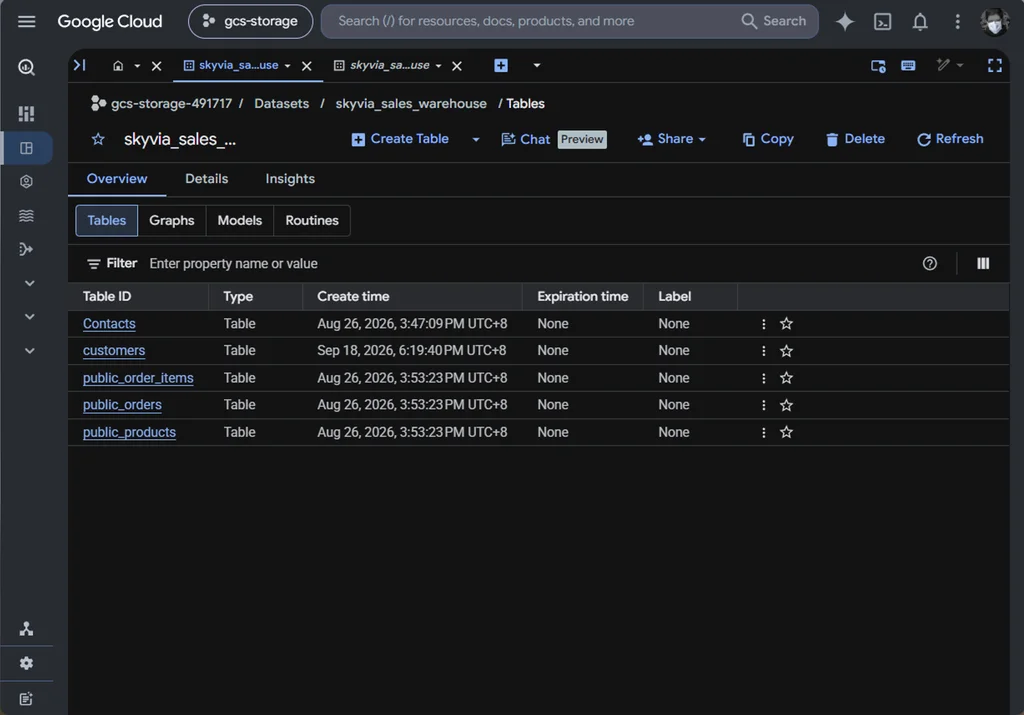Expand the first collapsed sidebar section
The width and height of the screenshot is (1024, 715).
29,283
